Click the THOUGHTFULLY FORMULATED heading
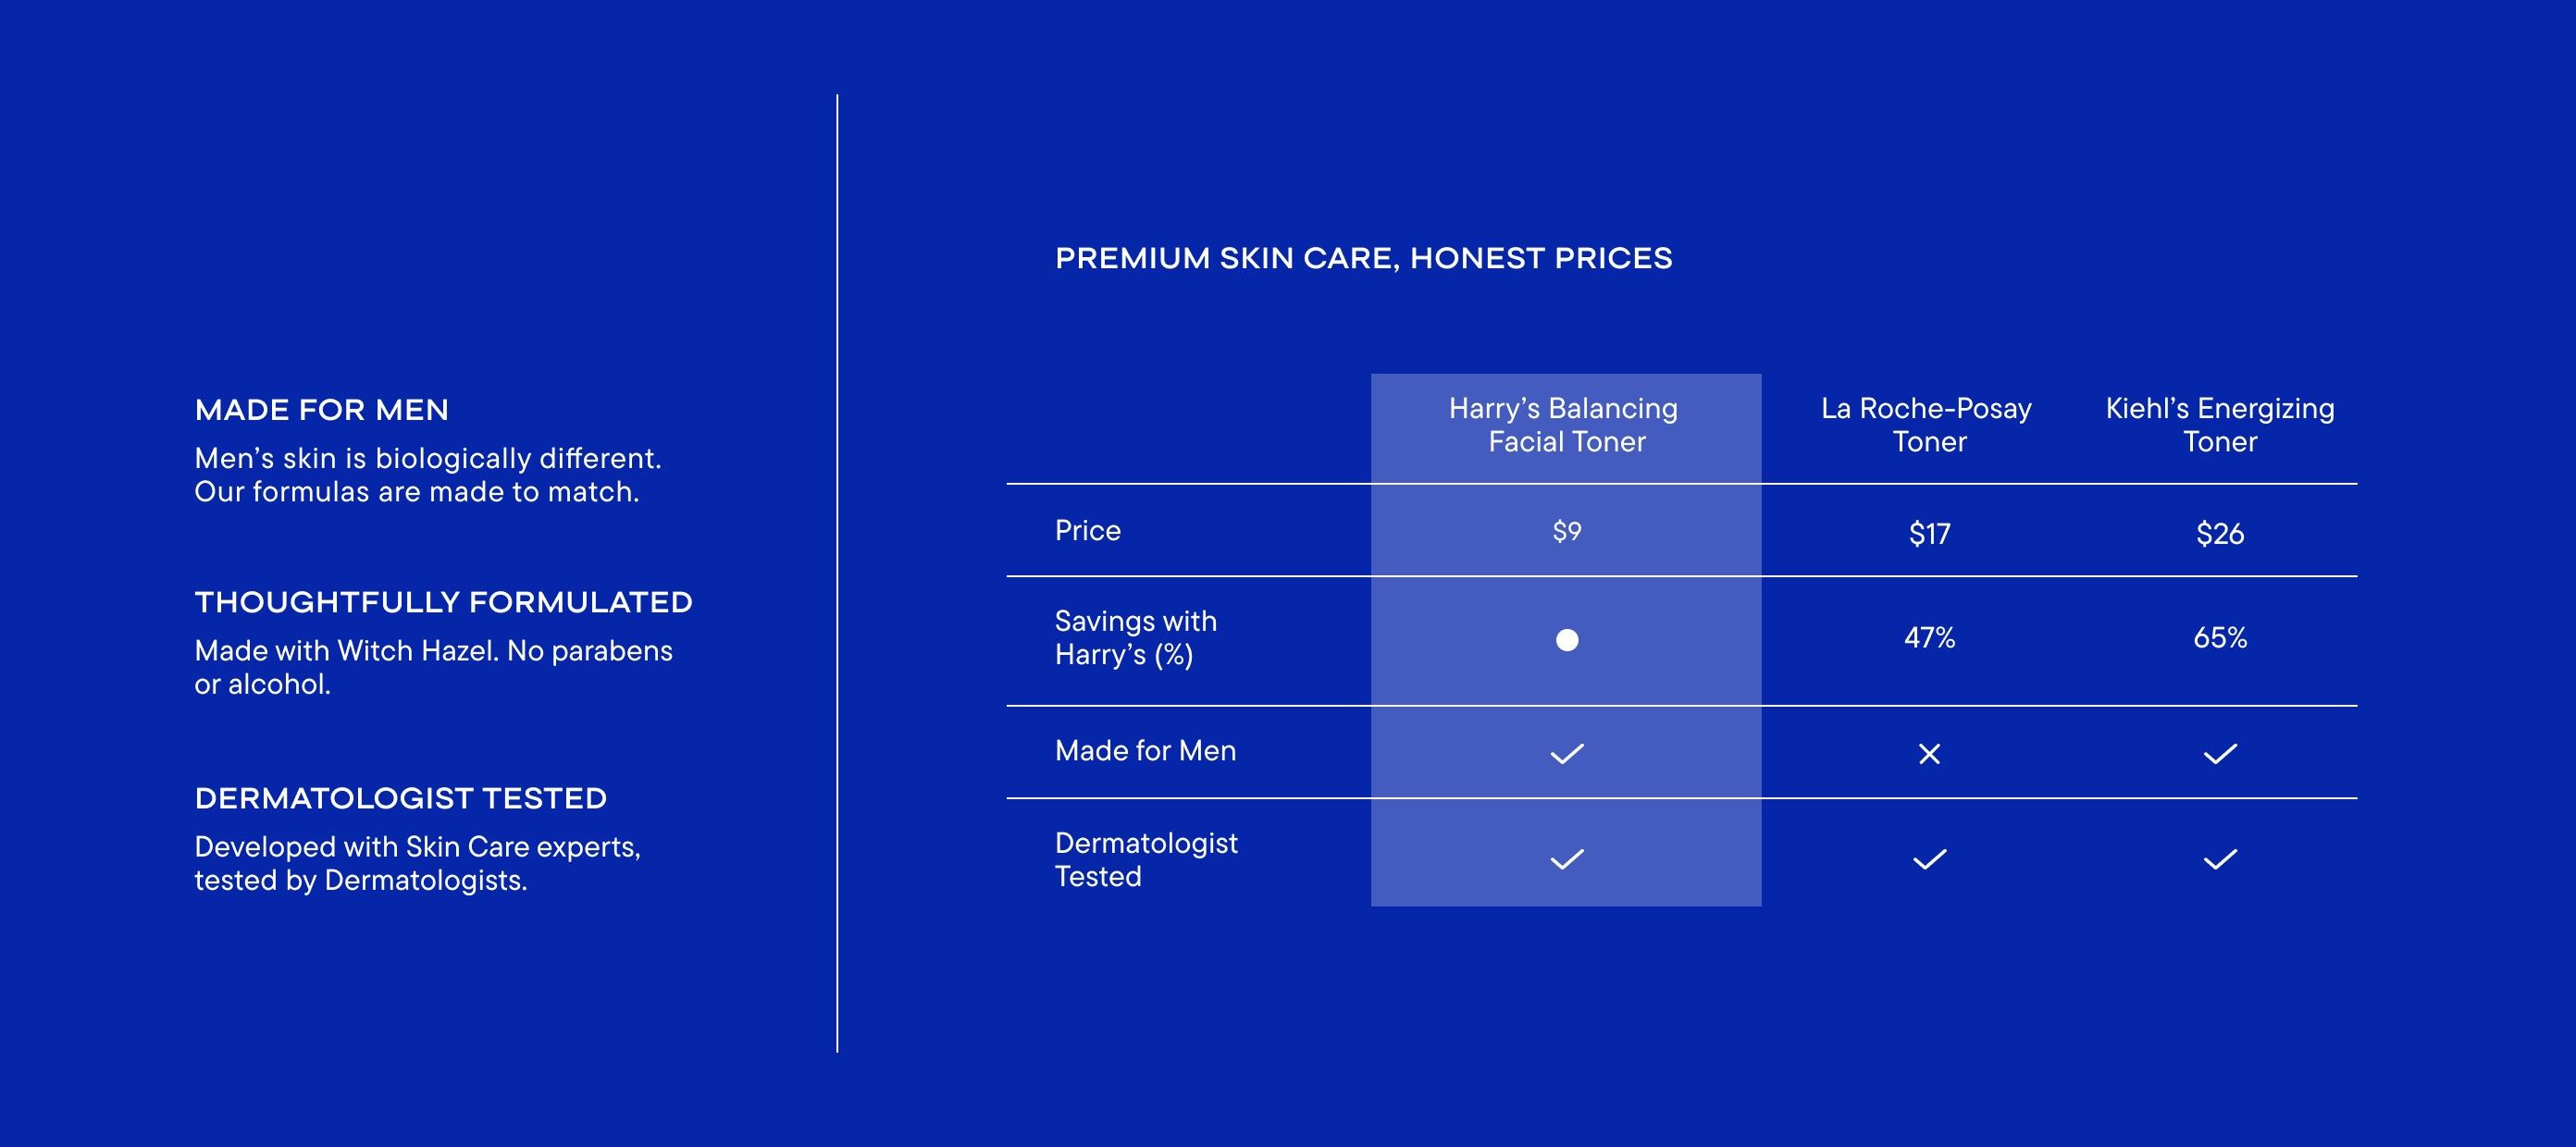This screenshot has height=1147, width=2576. pyautogui.click(x=444, y=602)
